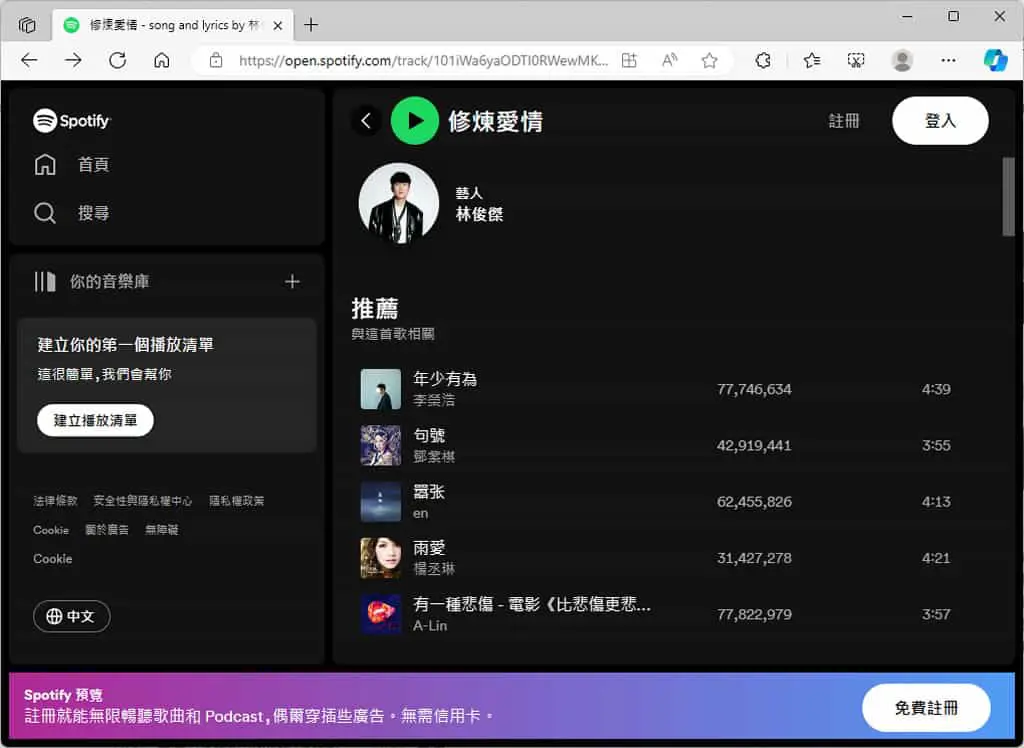Screen dimensions: 1024x748
Task: Go to 首頁 home icon
Action: [x=45, y=165]
